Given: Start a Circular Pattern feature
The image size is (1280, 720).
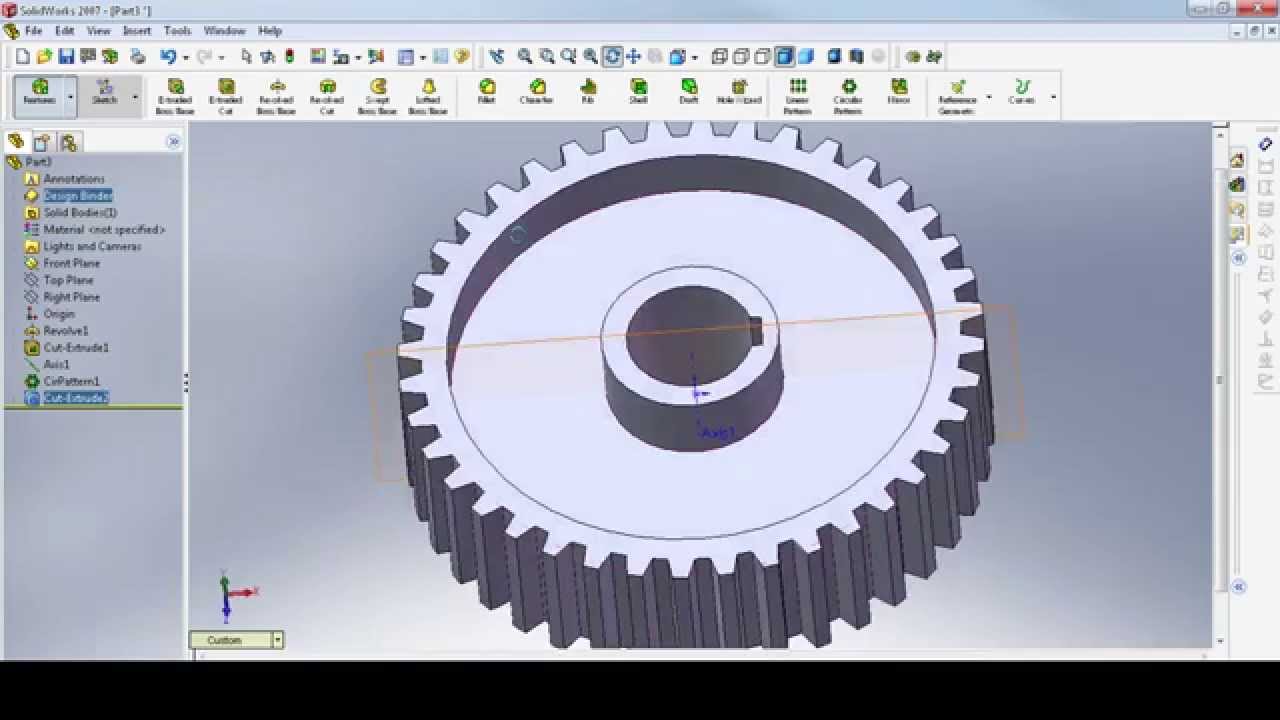Looking at the screenshot, I should click(848, 95).
